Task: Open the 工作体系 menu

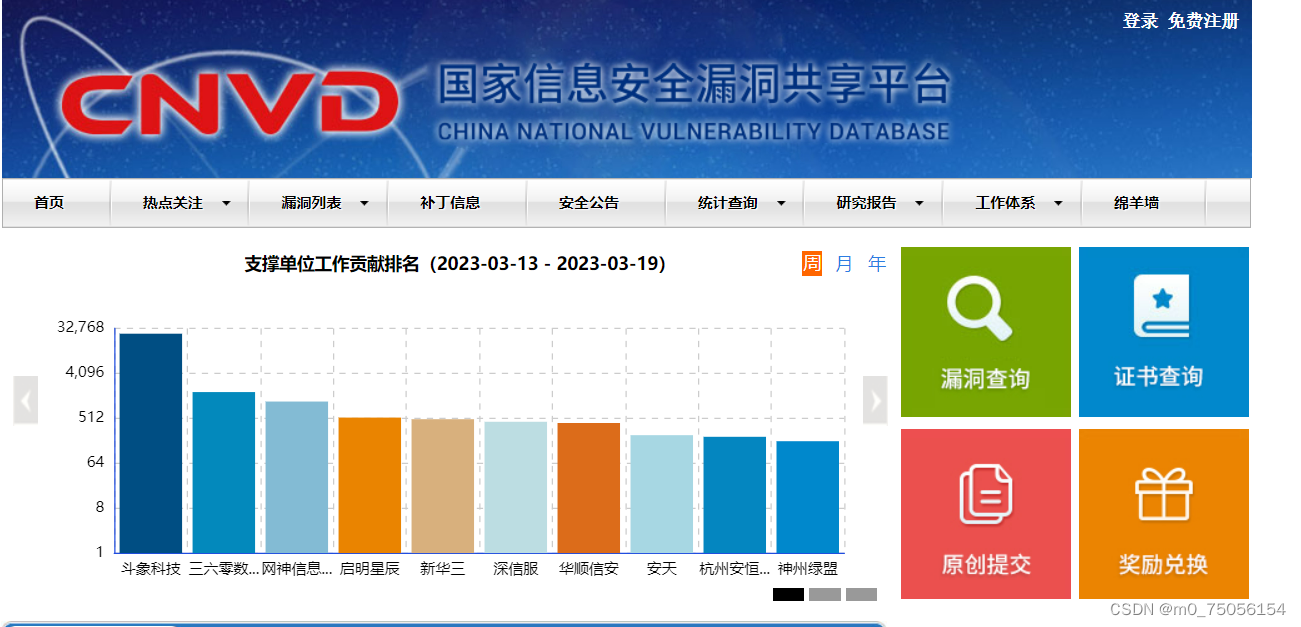Action: [1005, 203]
